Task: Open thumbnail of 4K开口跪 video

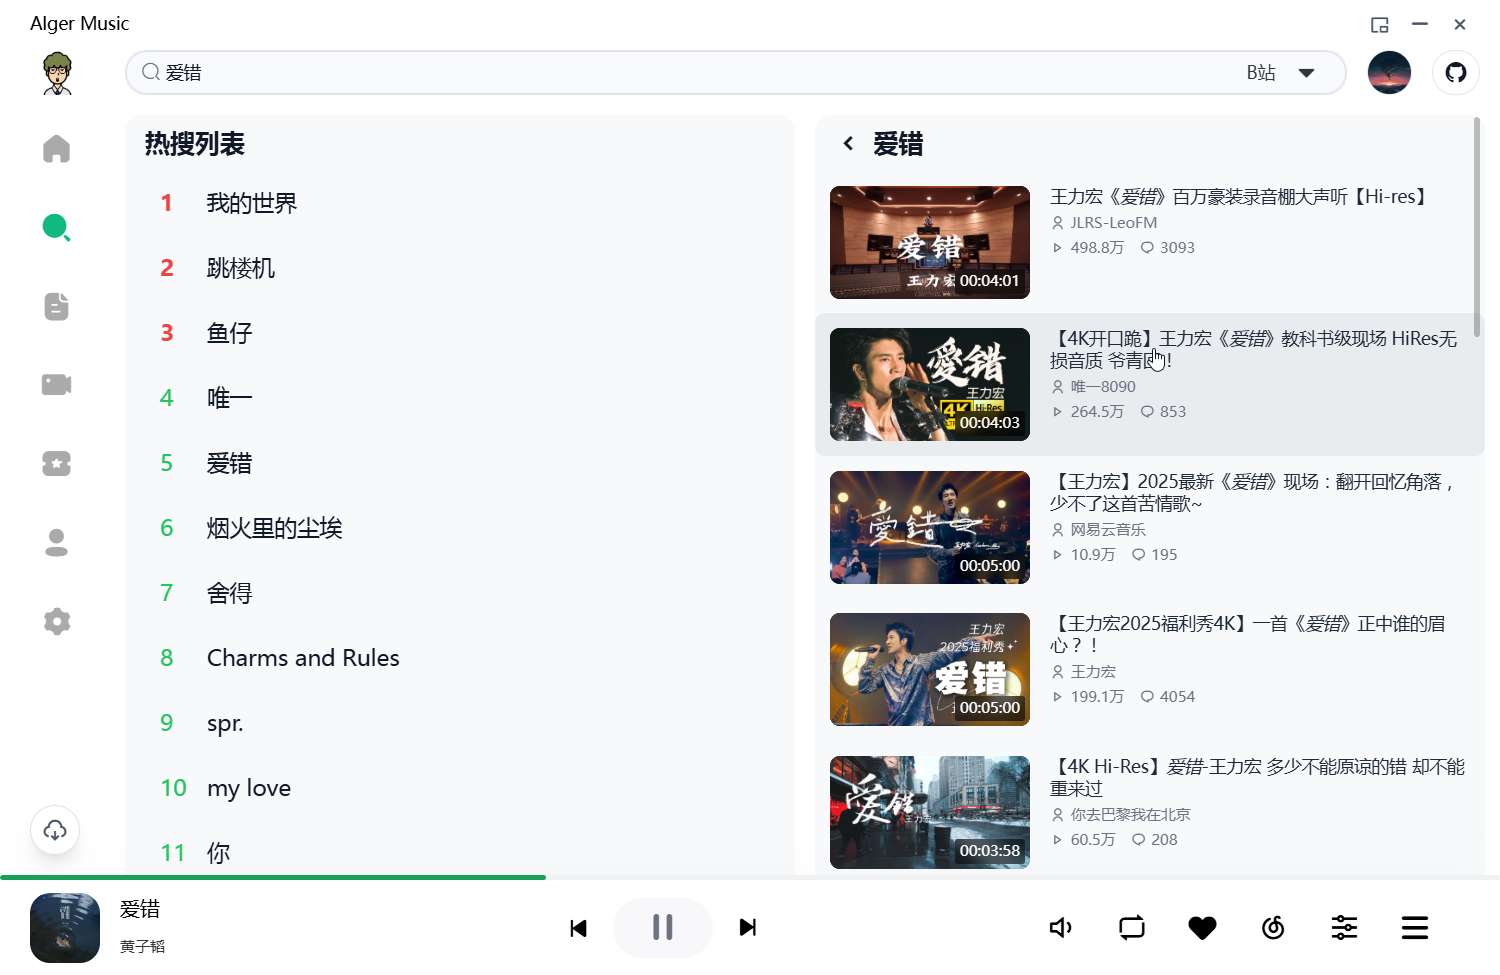Action: tap(930, 385)
